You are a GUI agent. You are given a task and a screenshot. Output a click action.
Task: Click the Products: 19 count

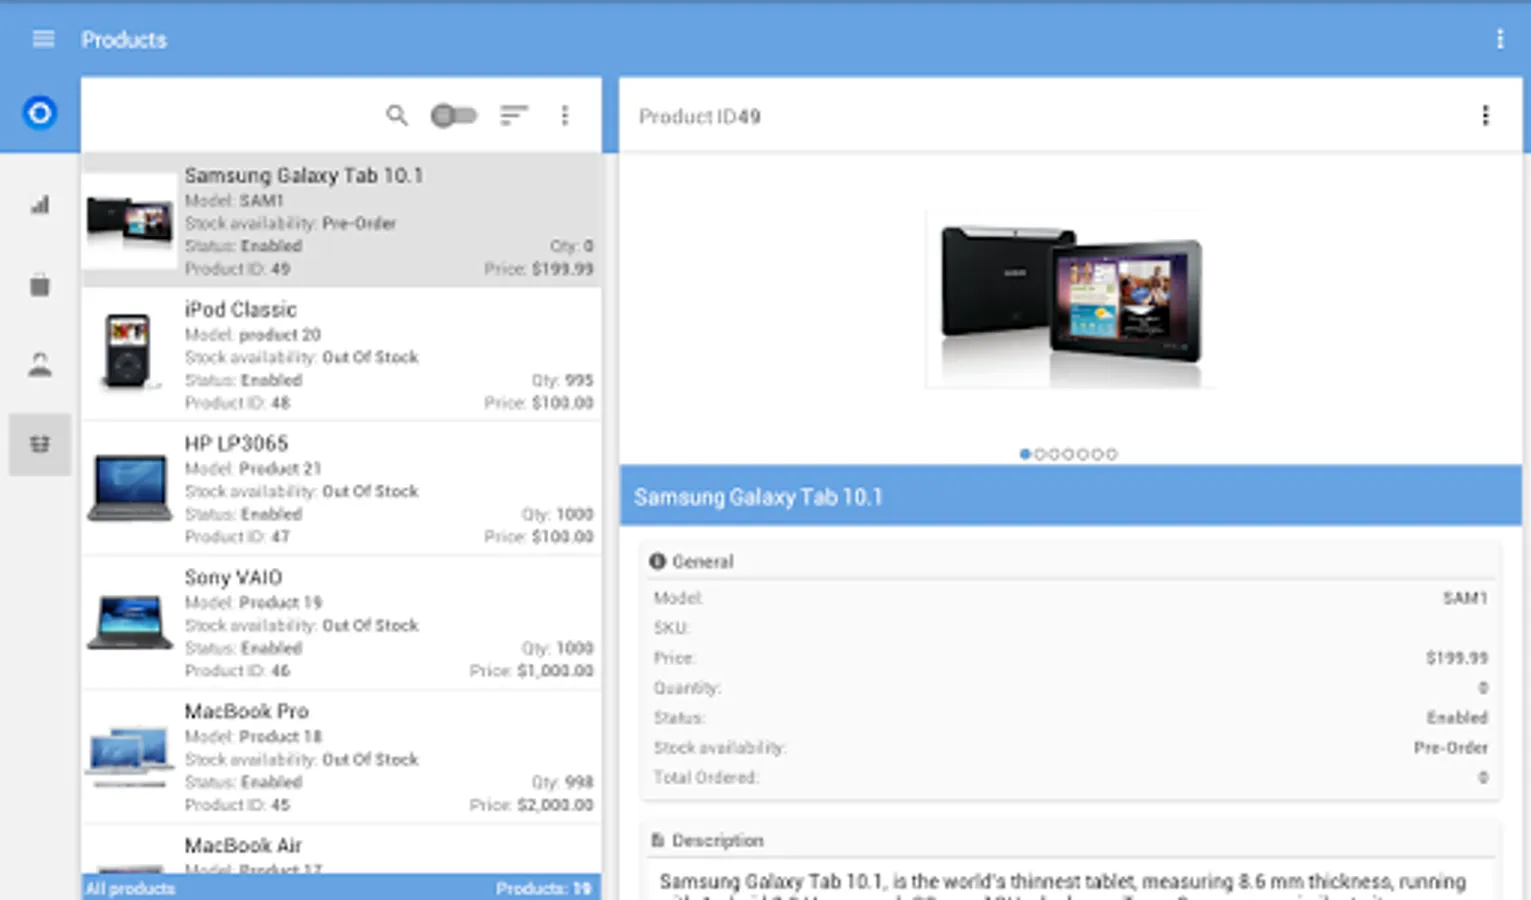click(543, 888)
